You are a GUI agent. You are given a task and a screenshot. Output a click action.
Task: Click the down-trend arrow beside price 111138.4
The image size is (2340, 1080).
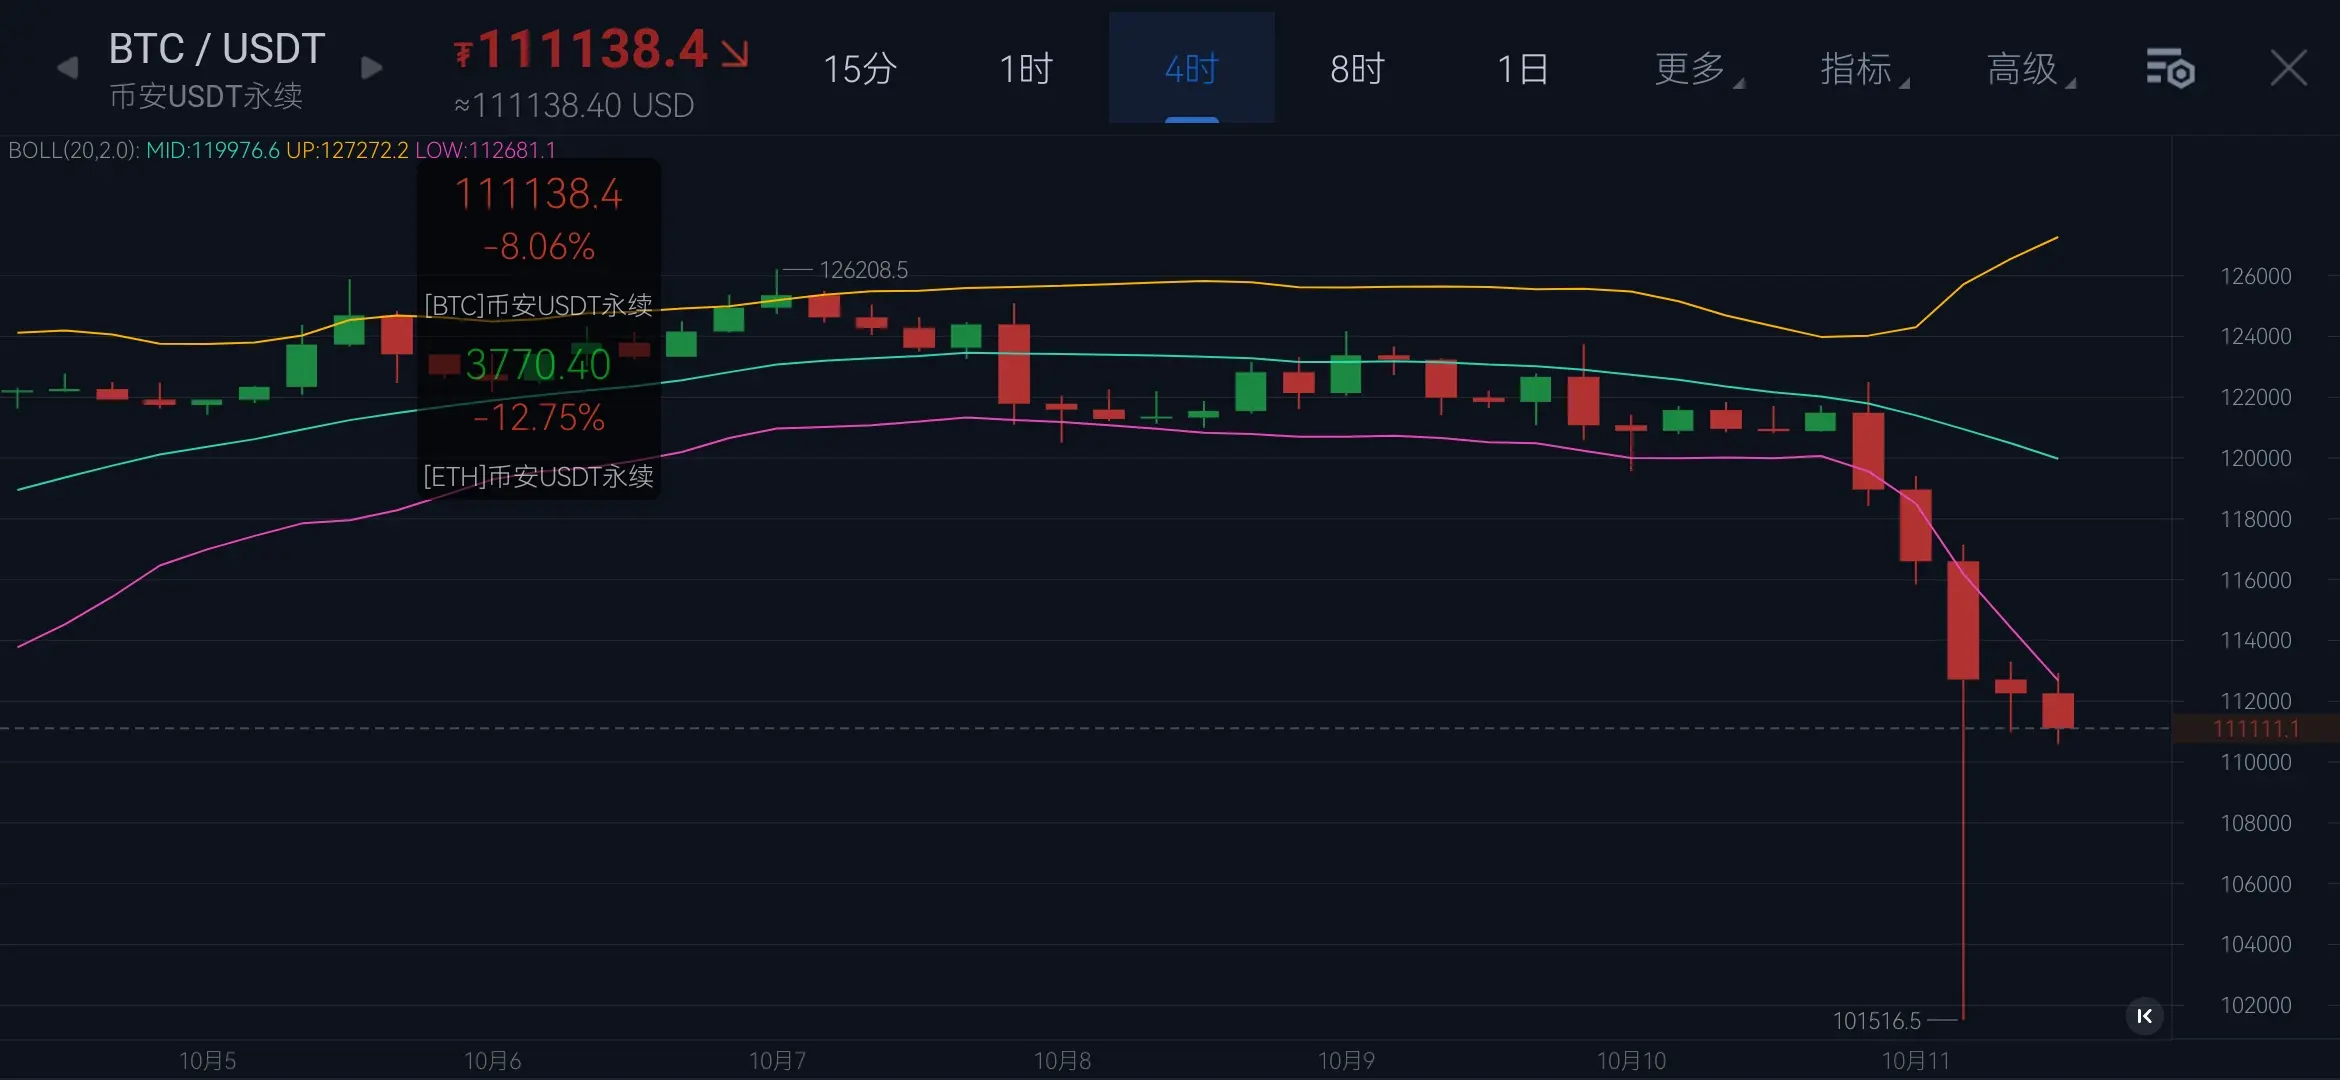(735, 53)
